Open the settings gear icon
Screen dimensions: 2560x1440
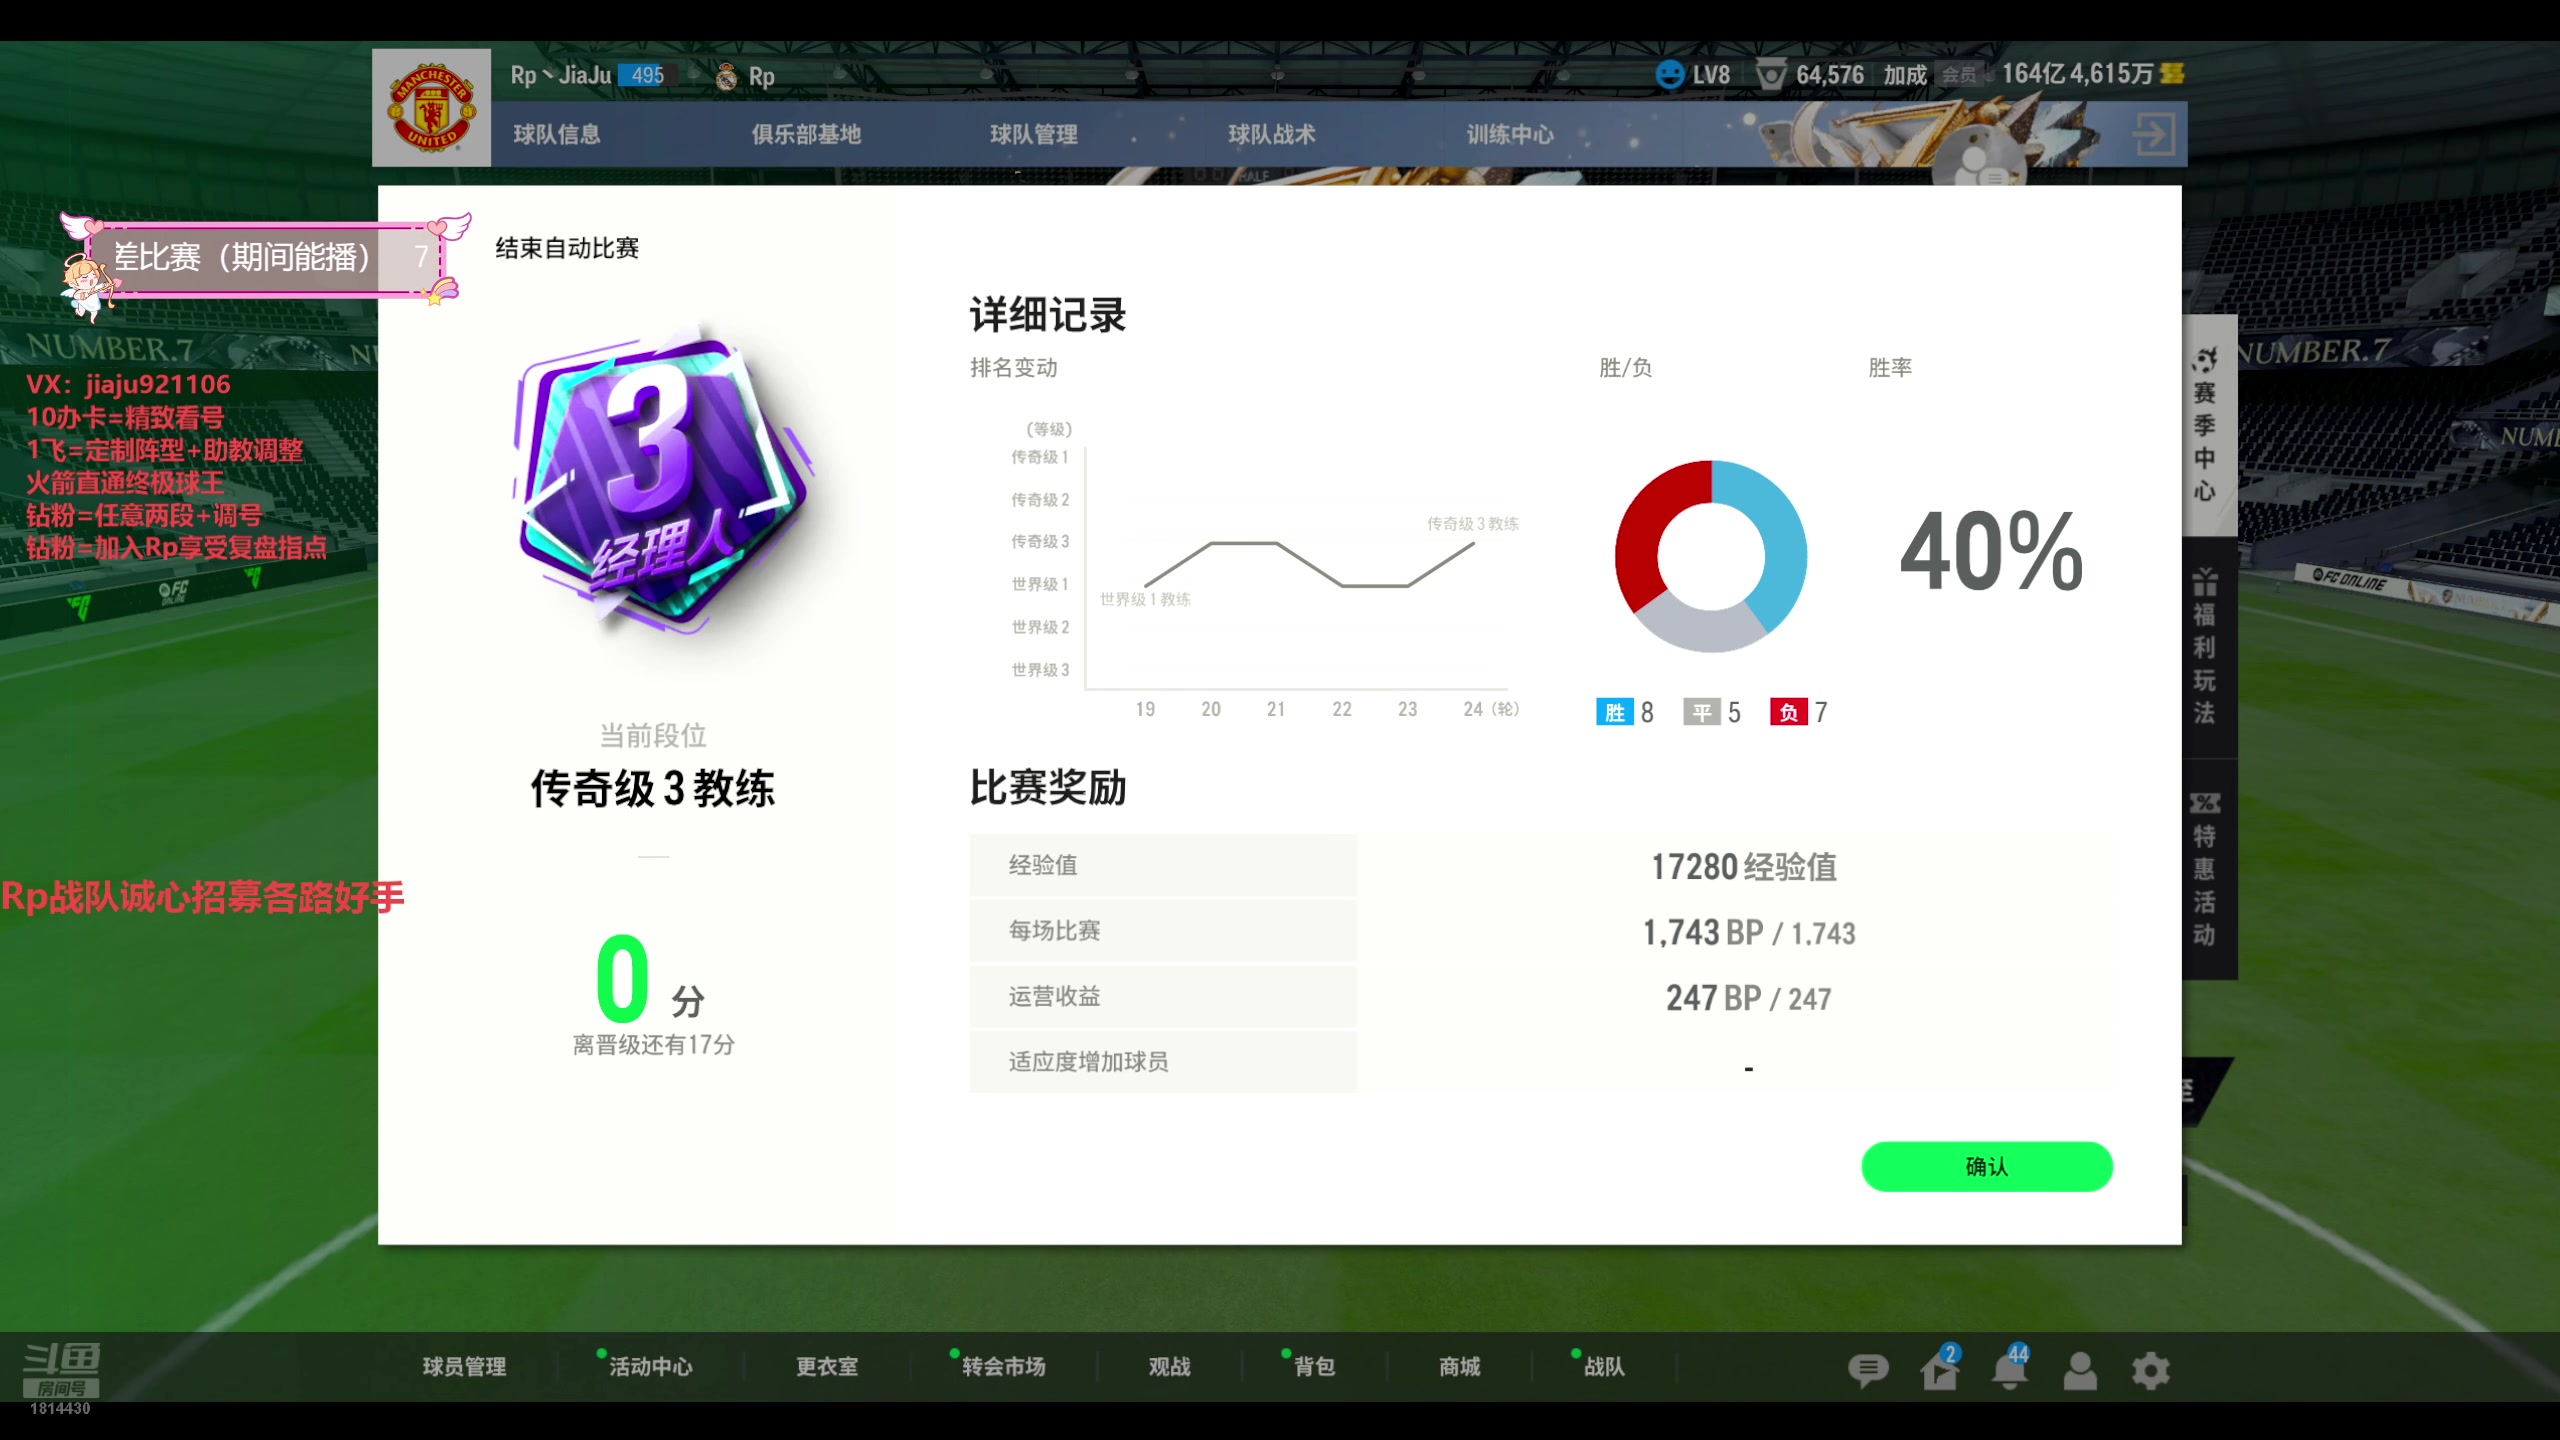click(2150, 1370)
